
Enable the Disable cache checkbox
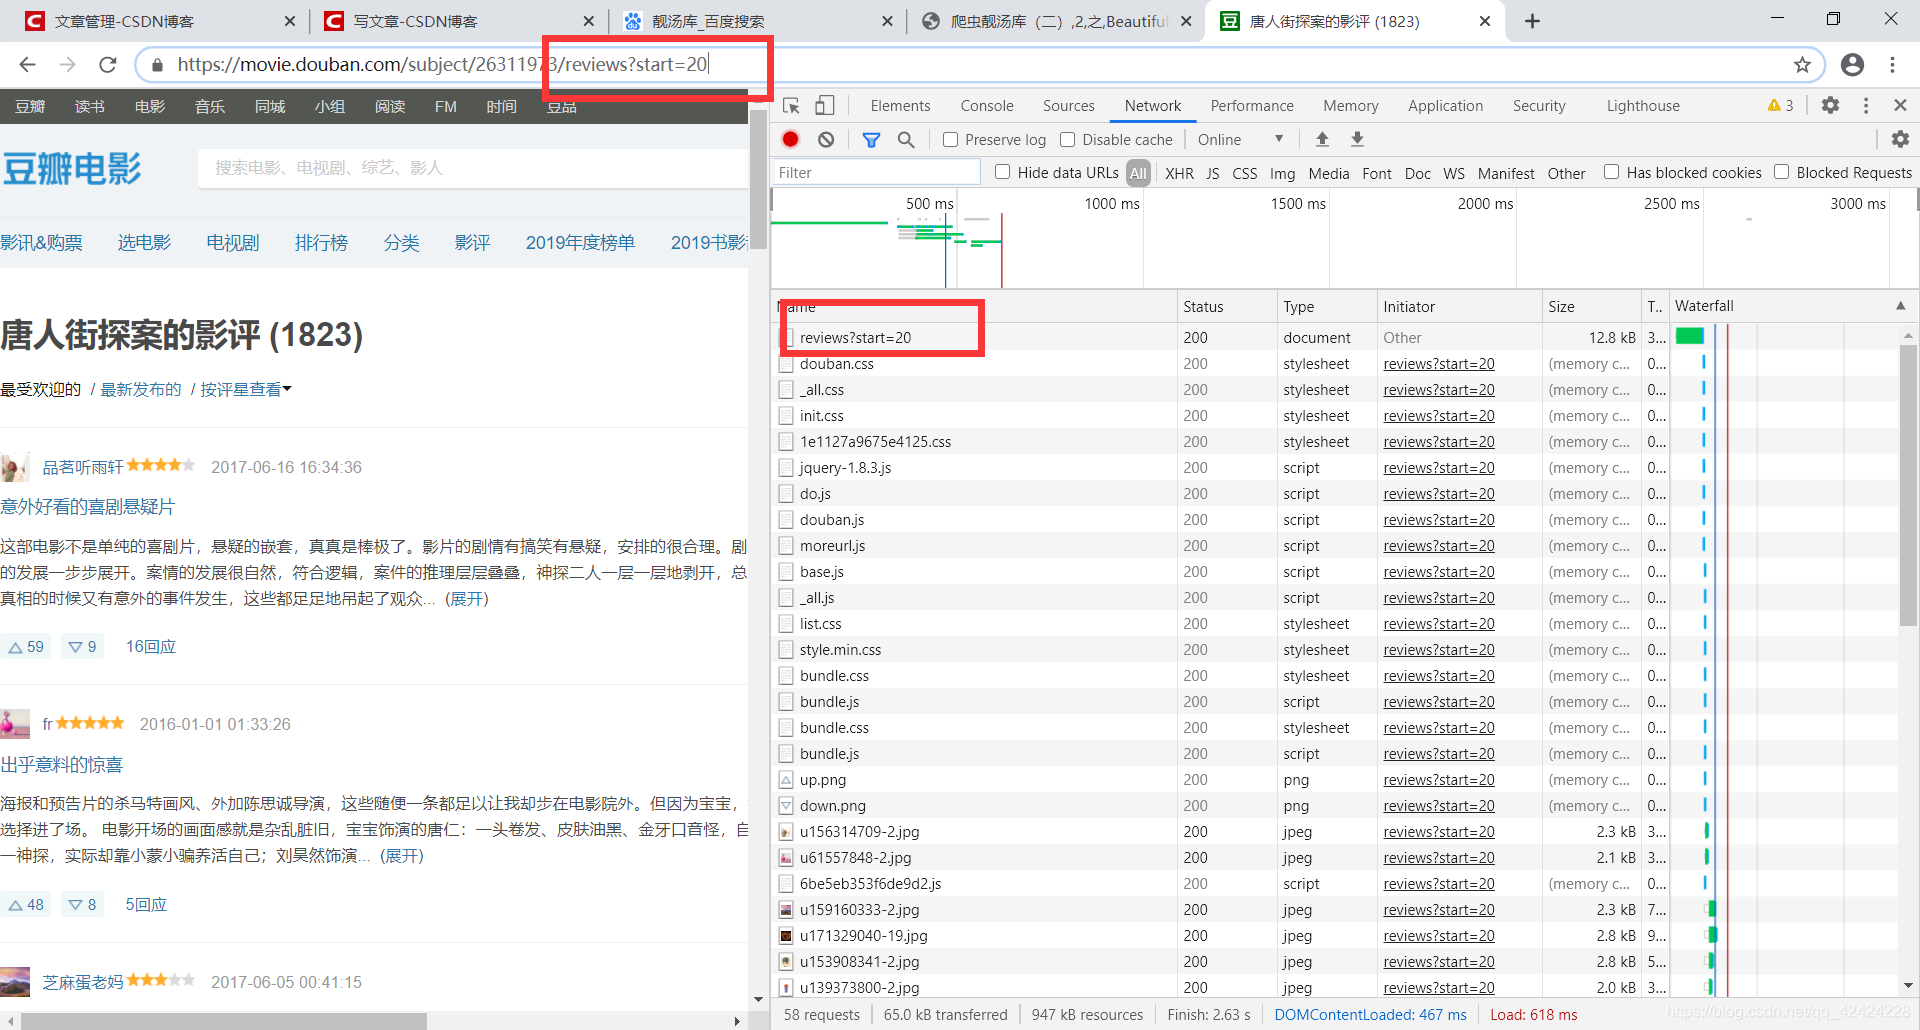coord(1068,140)
